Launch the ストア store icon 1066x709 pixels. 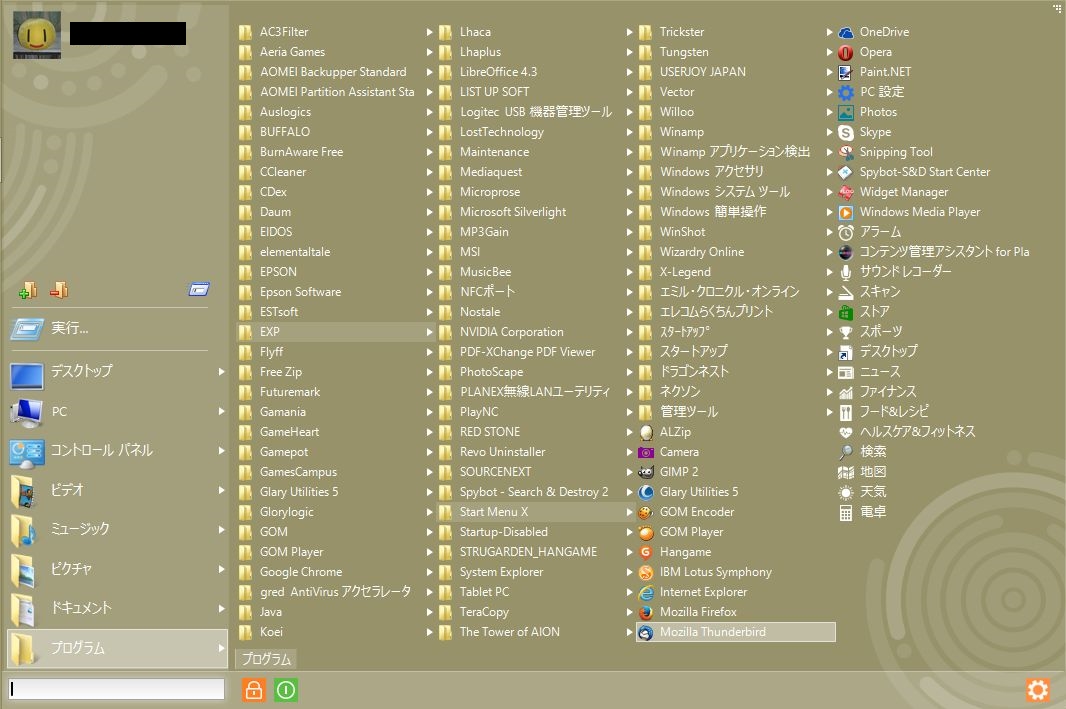click(846, 312)
